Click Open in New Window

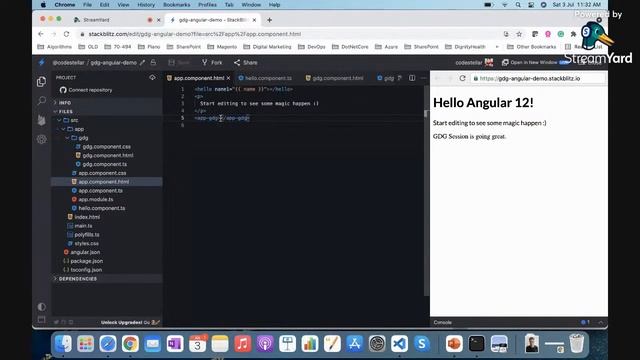530,62
